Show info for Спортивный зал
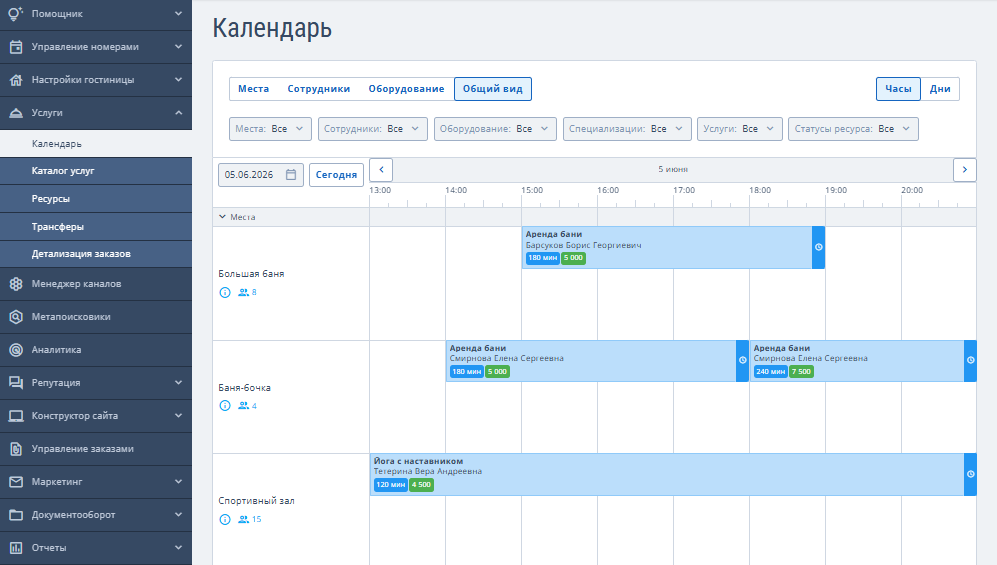The width and height of the screenshot is (997, 565). tap(224, 519)
